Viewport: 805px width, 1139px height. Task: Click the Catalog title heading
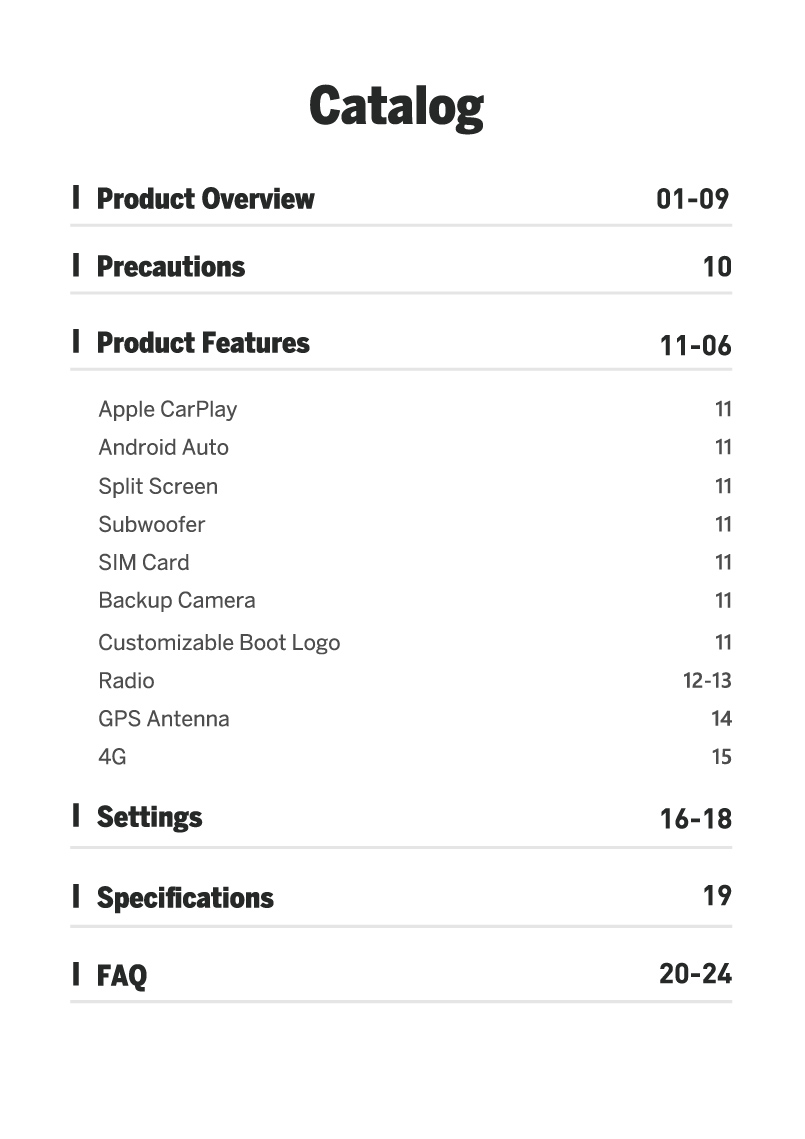tap(397, 106)
